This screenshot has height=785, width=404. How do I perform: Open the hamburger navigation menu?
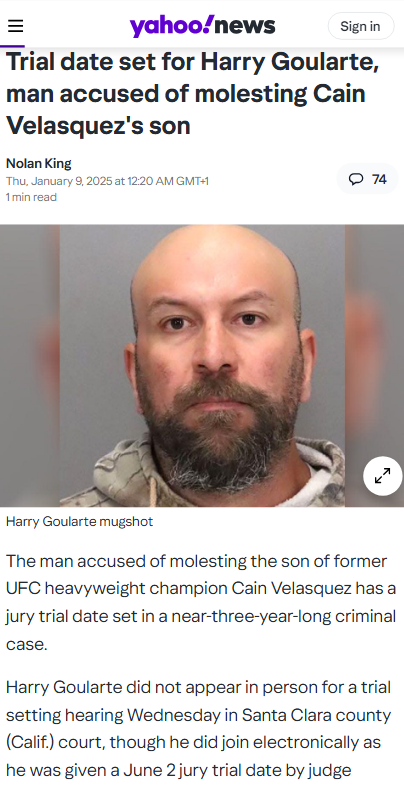[x=16, y=26]
